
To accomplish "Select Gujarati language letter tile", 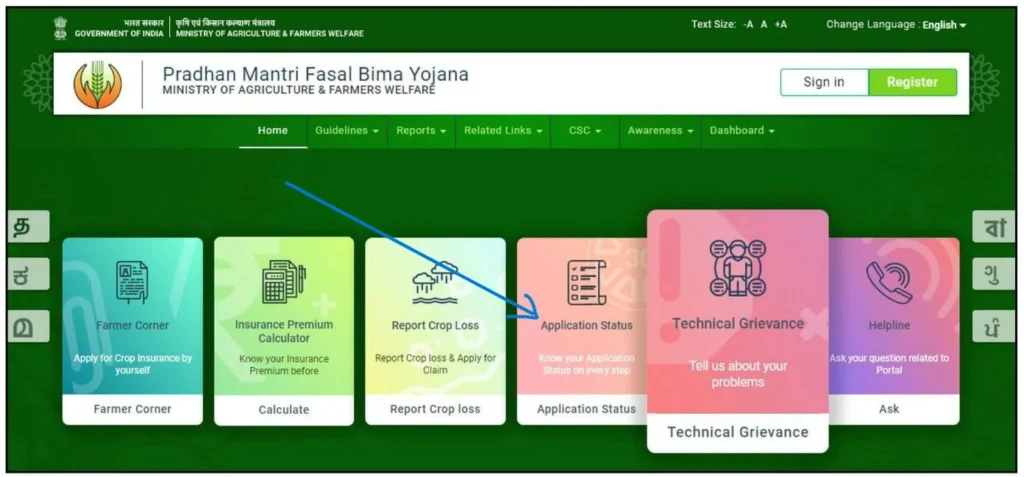I will [993, 273].
